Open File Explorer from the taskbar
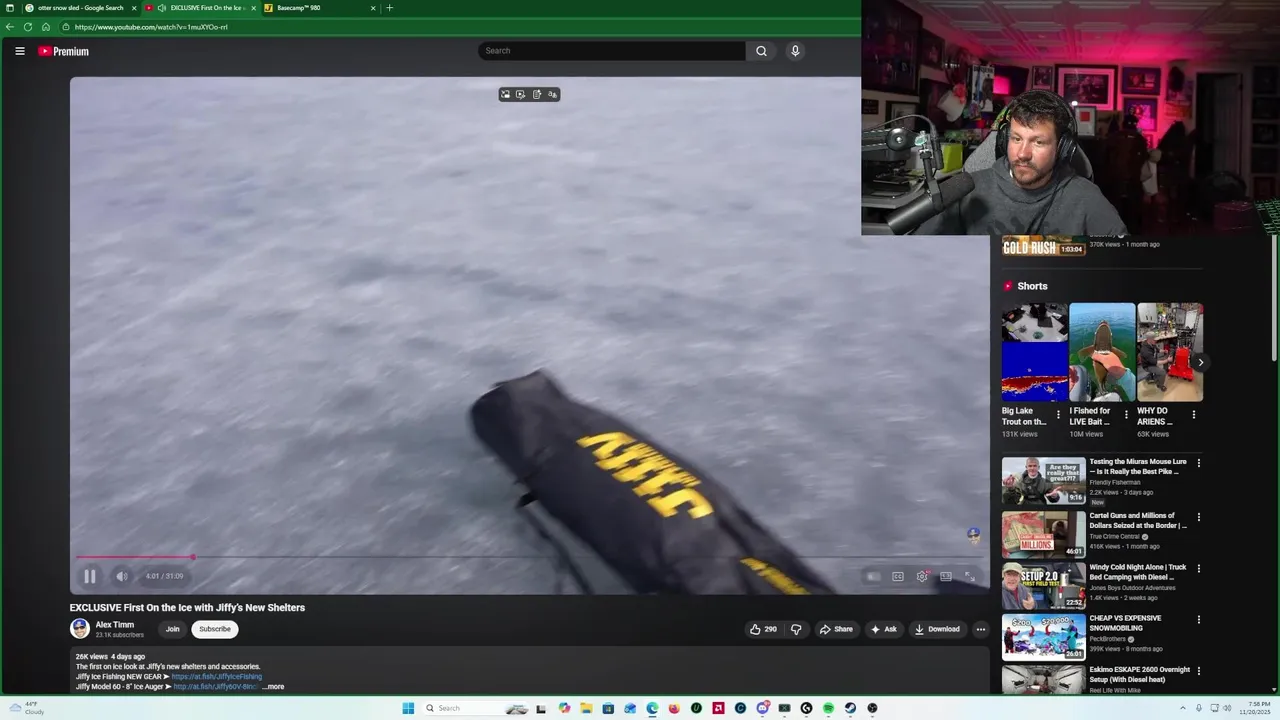The height and width of the screenshot is (720, 1280). point(586,708)
